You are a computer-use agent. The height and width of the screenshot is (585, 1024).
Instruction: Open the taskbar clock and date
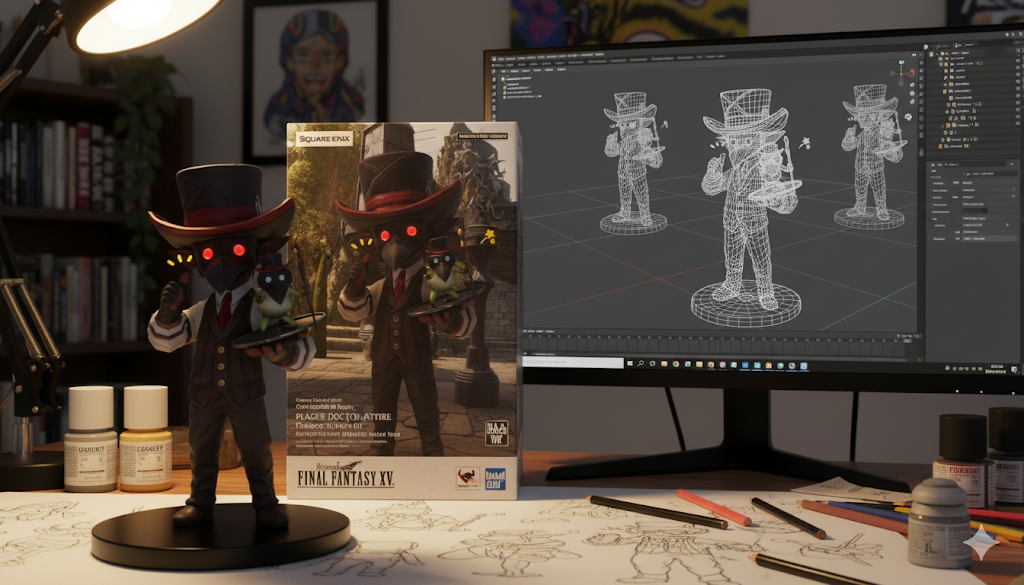[996, 369]
